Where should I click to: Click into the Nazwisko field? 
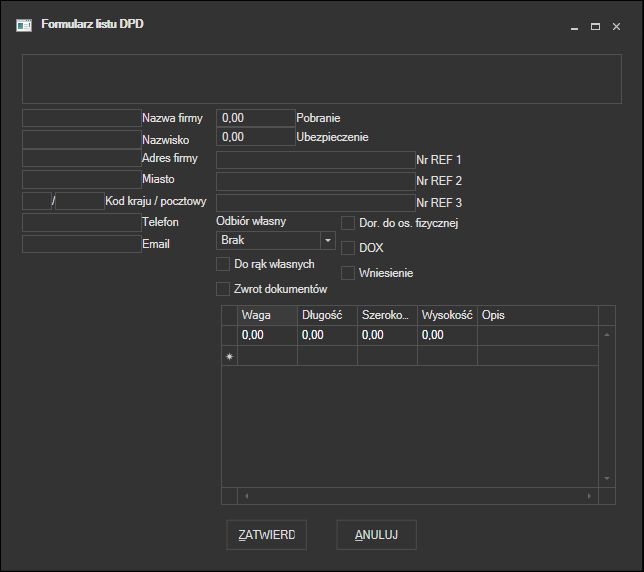[x=82, y=139]
